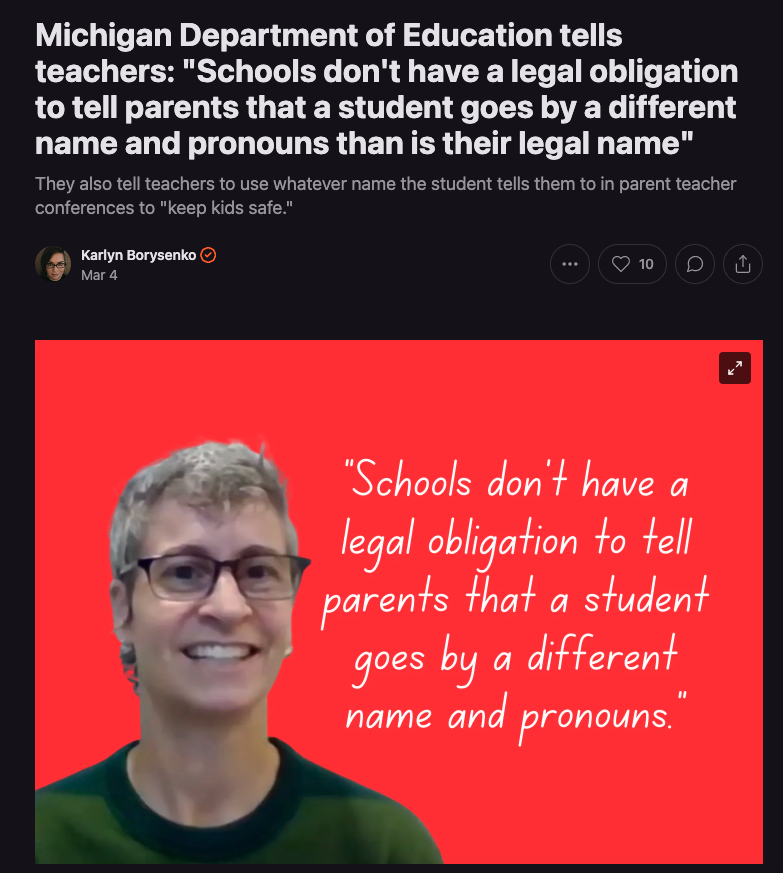This screenshot has width=783, height=873.
Task: Click the Mar 4 publication date
Action: tap(99, 275)
